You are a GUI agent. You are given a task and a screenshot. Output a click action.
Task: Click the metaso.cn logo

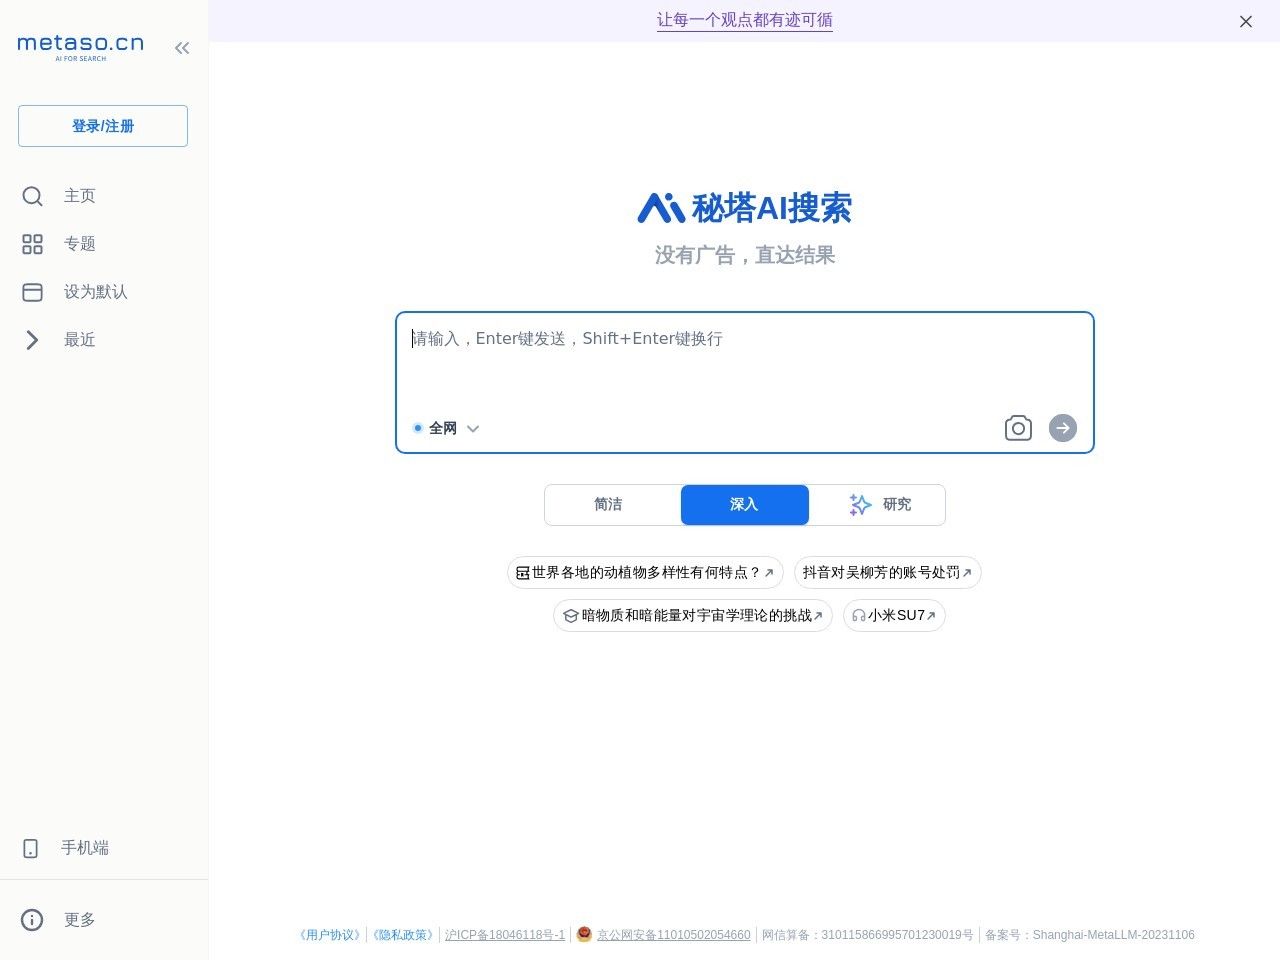tap(80, 47)
